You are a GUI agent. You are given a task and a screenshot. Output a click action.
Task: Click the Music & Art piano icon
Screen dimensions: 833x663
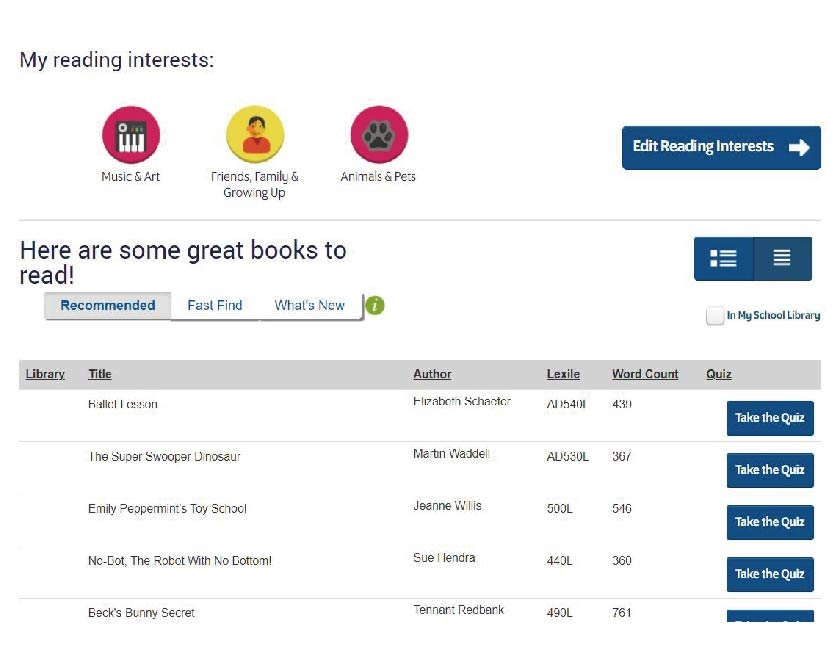pyautogui.click(x=131, y=135)
